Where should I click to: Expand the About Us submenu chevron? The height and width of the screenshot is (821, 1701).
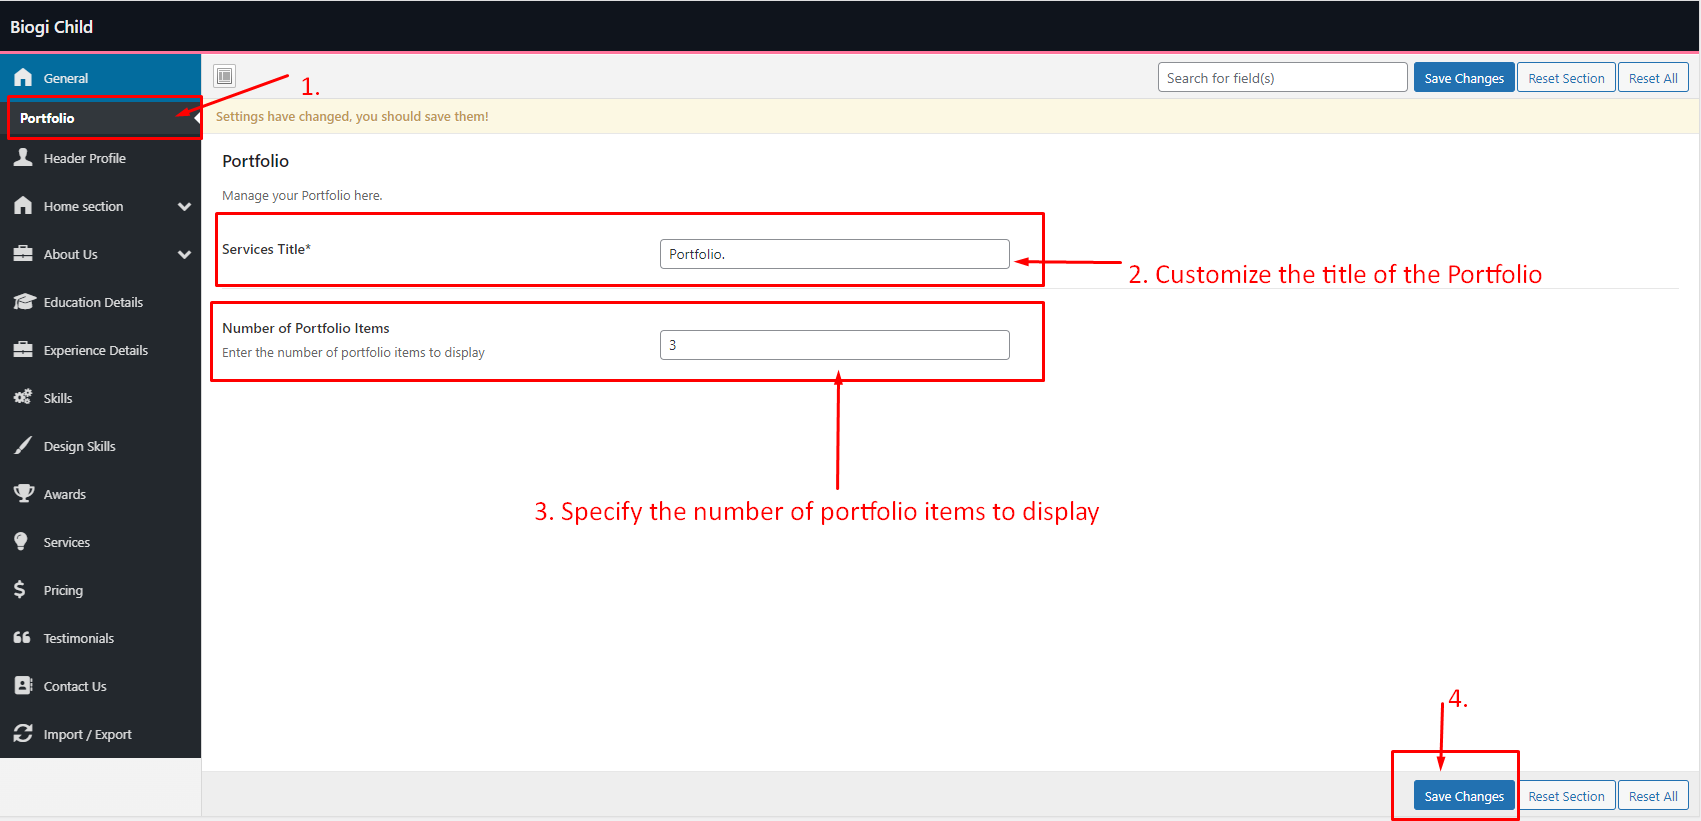click(184, 255)
